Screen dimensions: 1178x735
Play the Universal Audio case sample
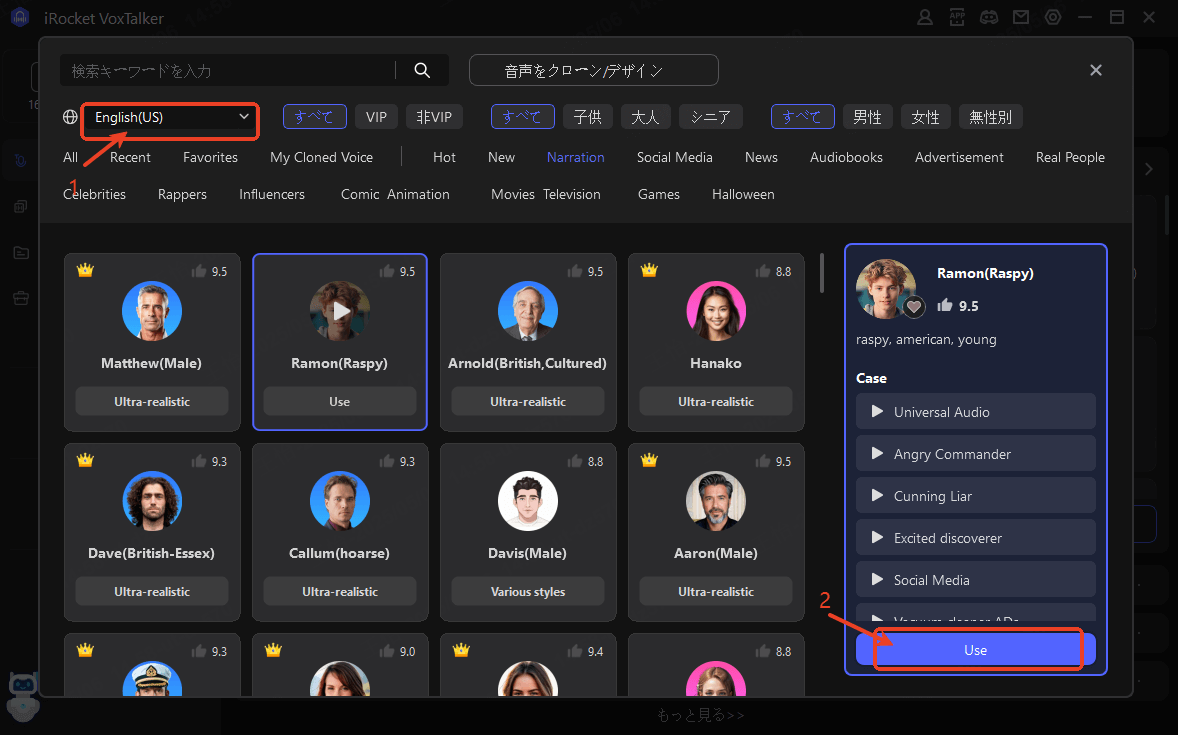click(877, 411)
